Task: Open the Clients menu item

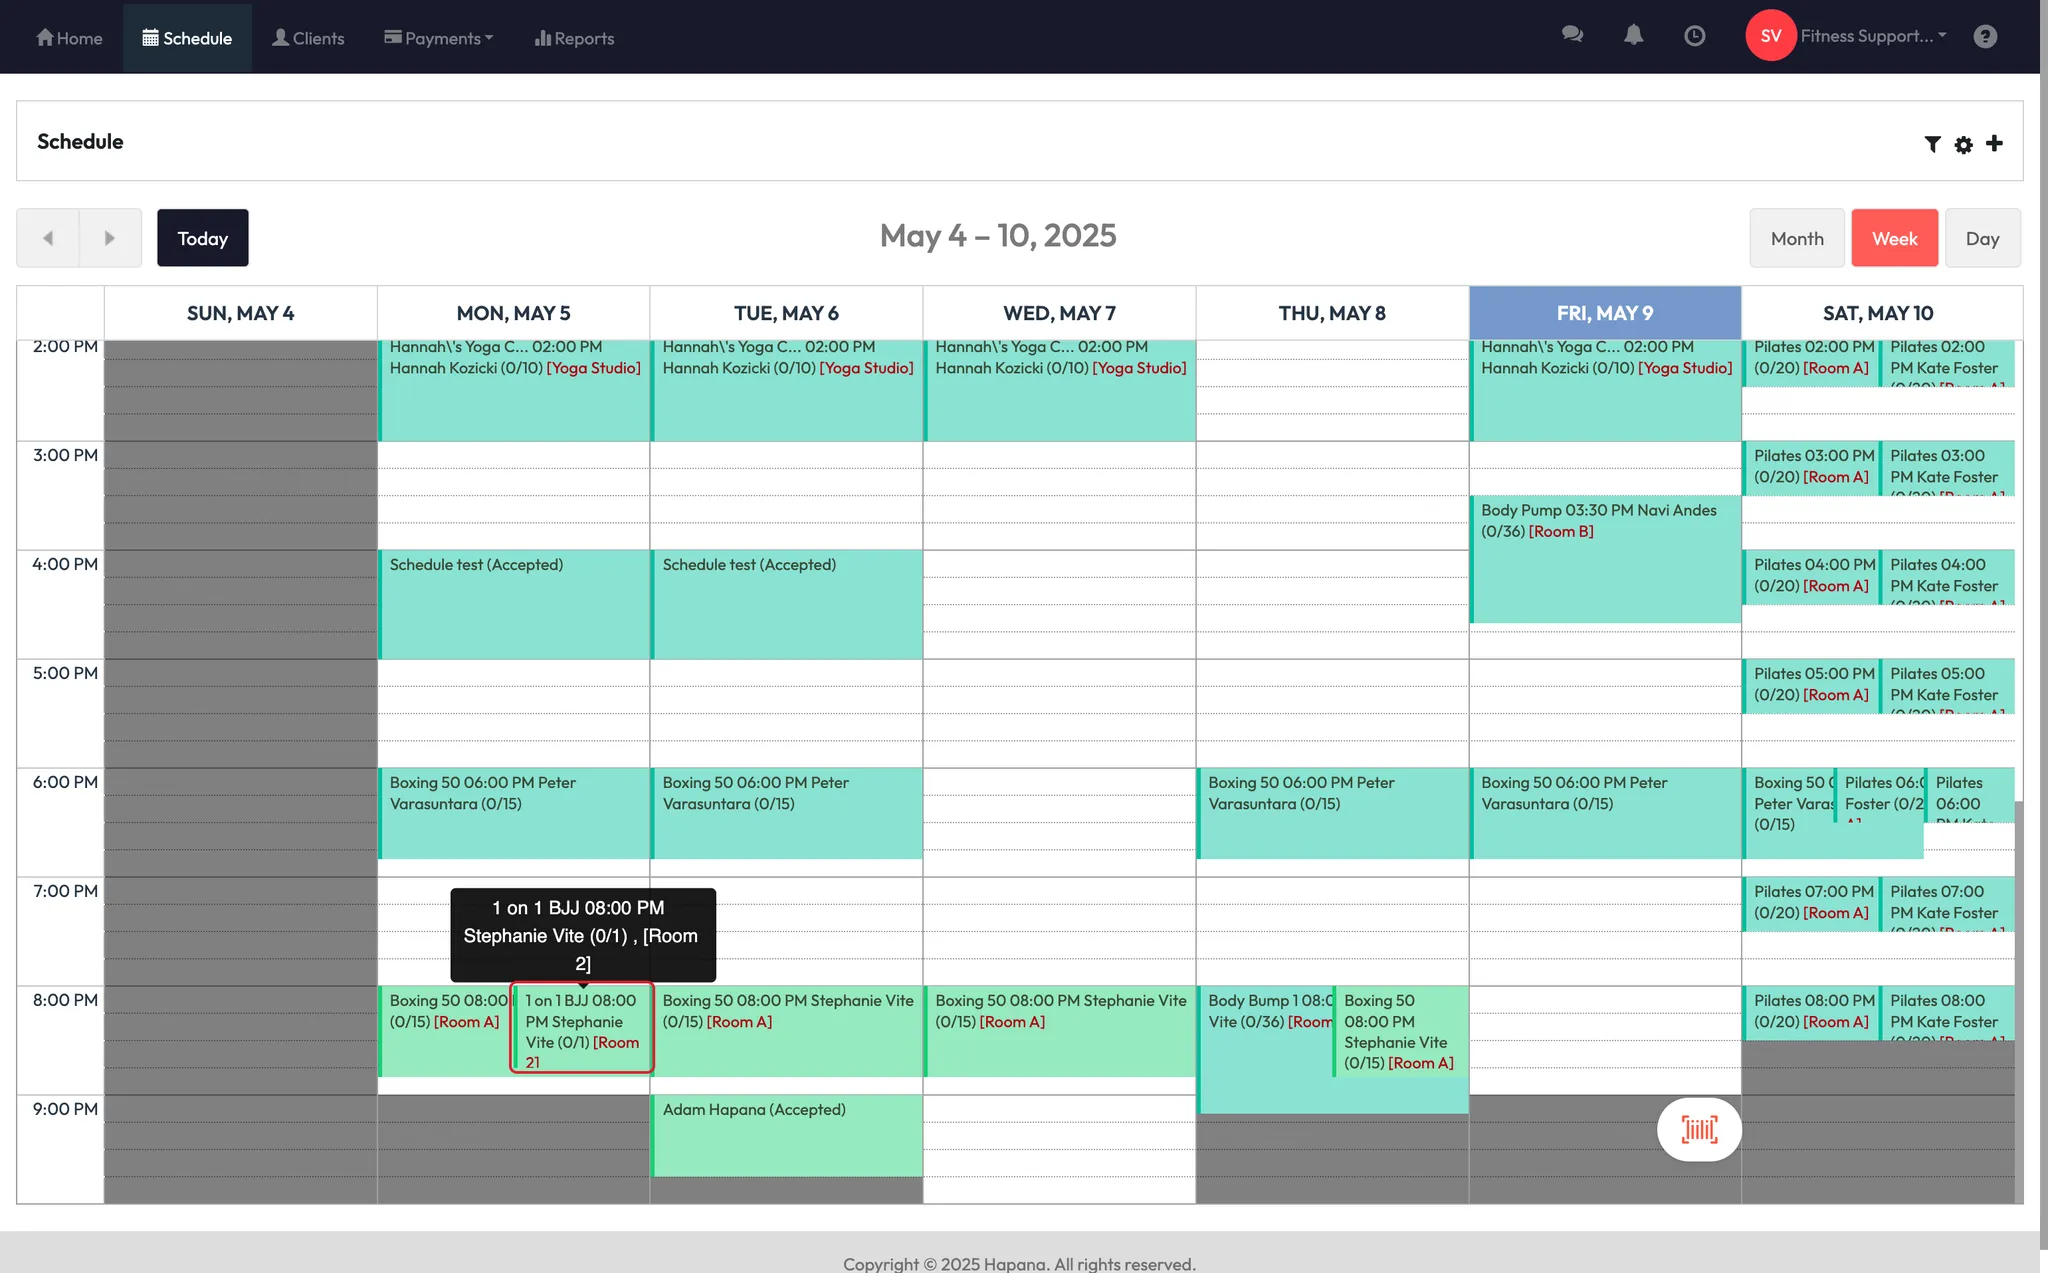Action: pyautogui.click(x=308, y=38)
